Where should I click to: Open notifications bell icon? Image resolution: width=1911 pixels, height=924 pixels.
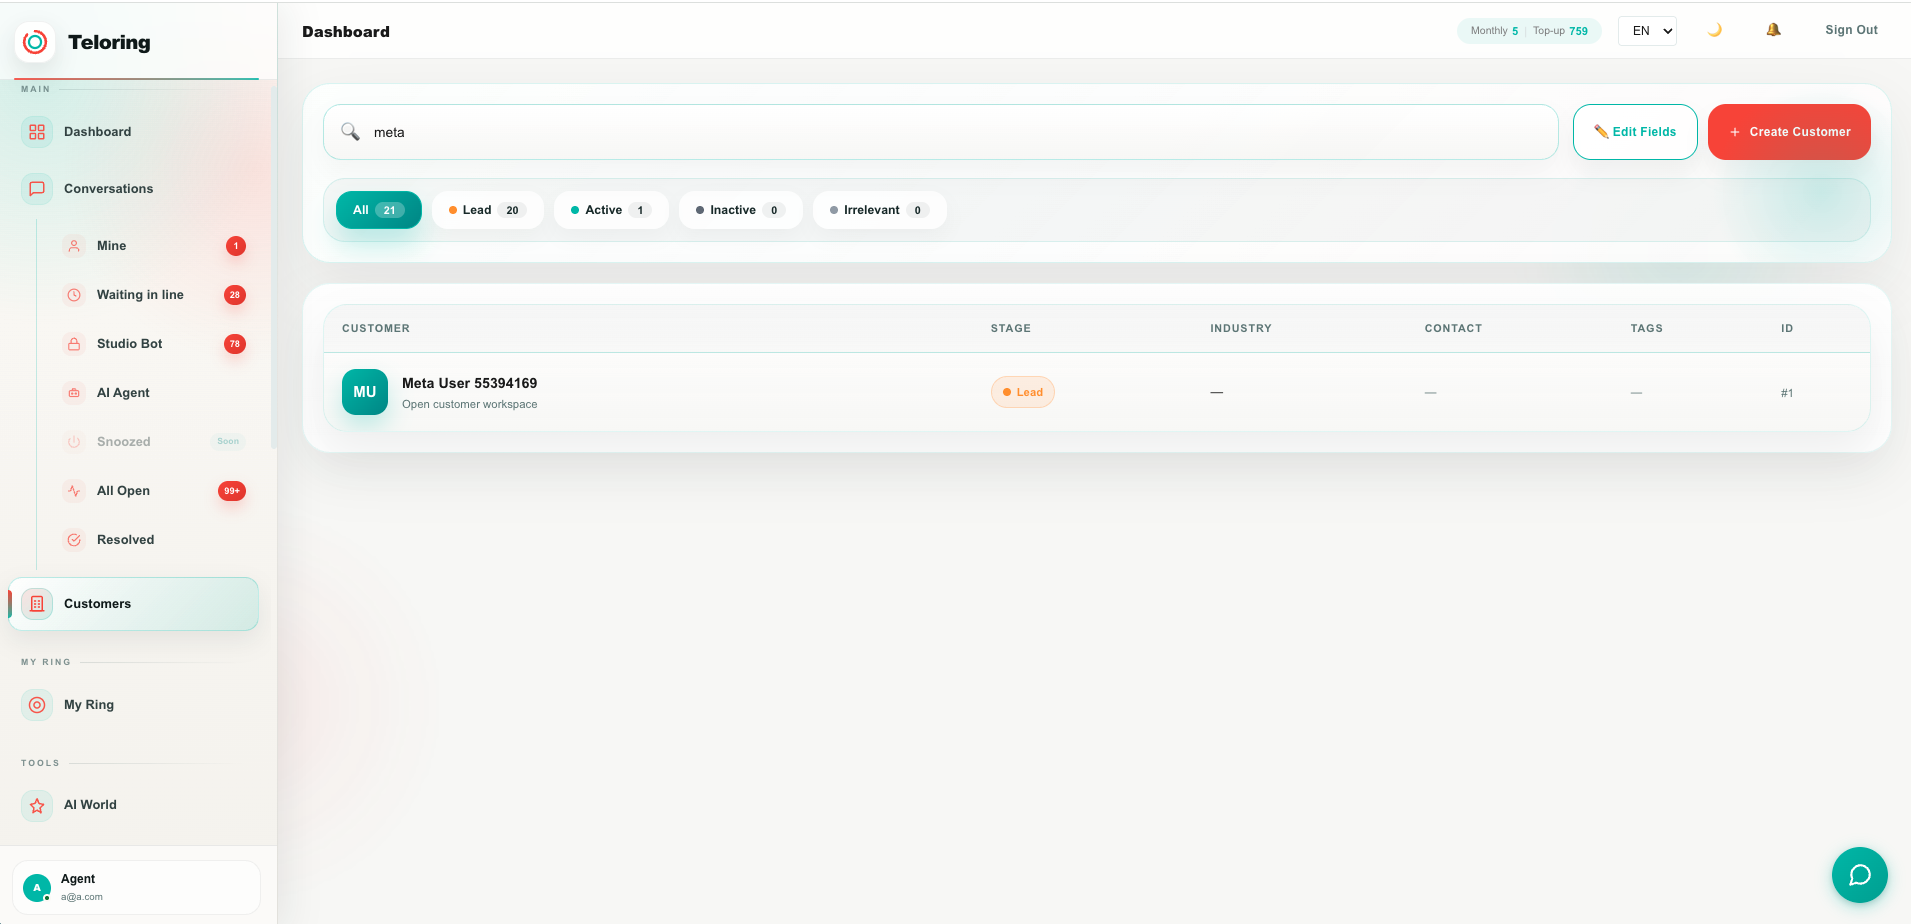[1773, 30]
